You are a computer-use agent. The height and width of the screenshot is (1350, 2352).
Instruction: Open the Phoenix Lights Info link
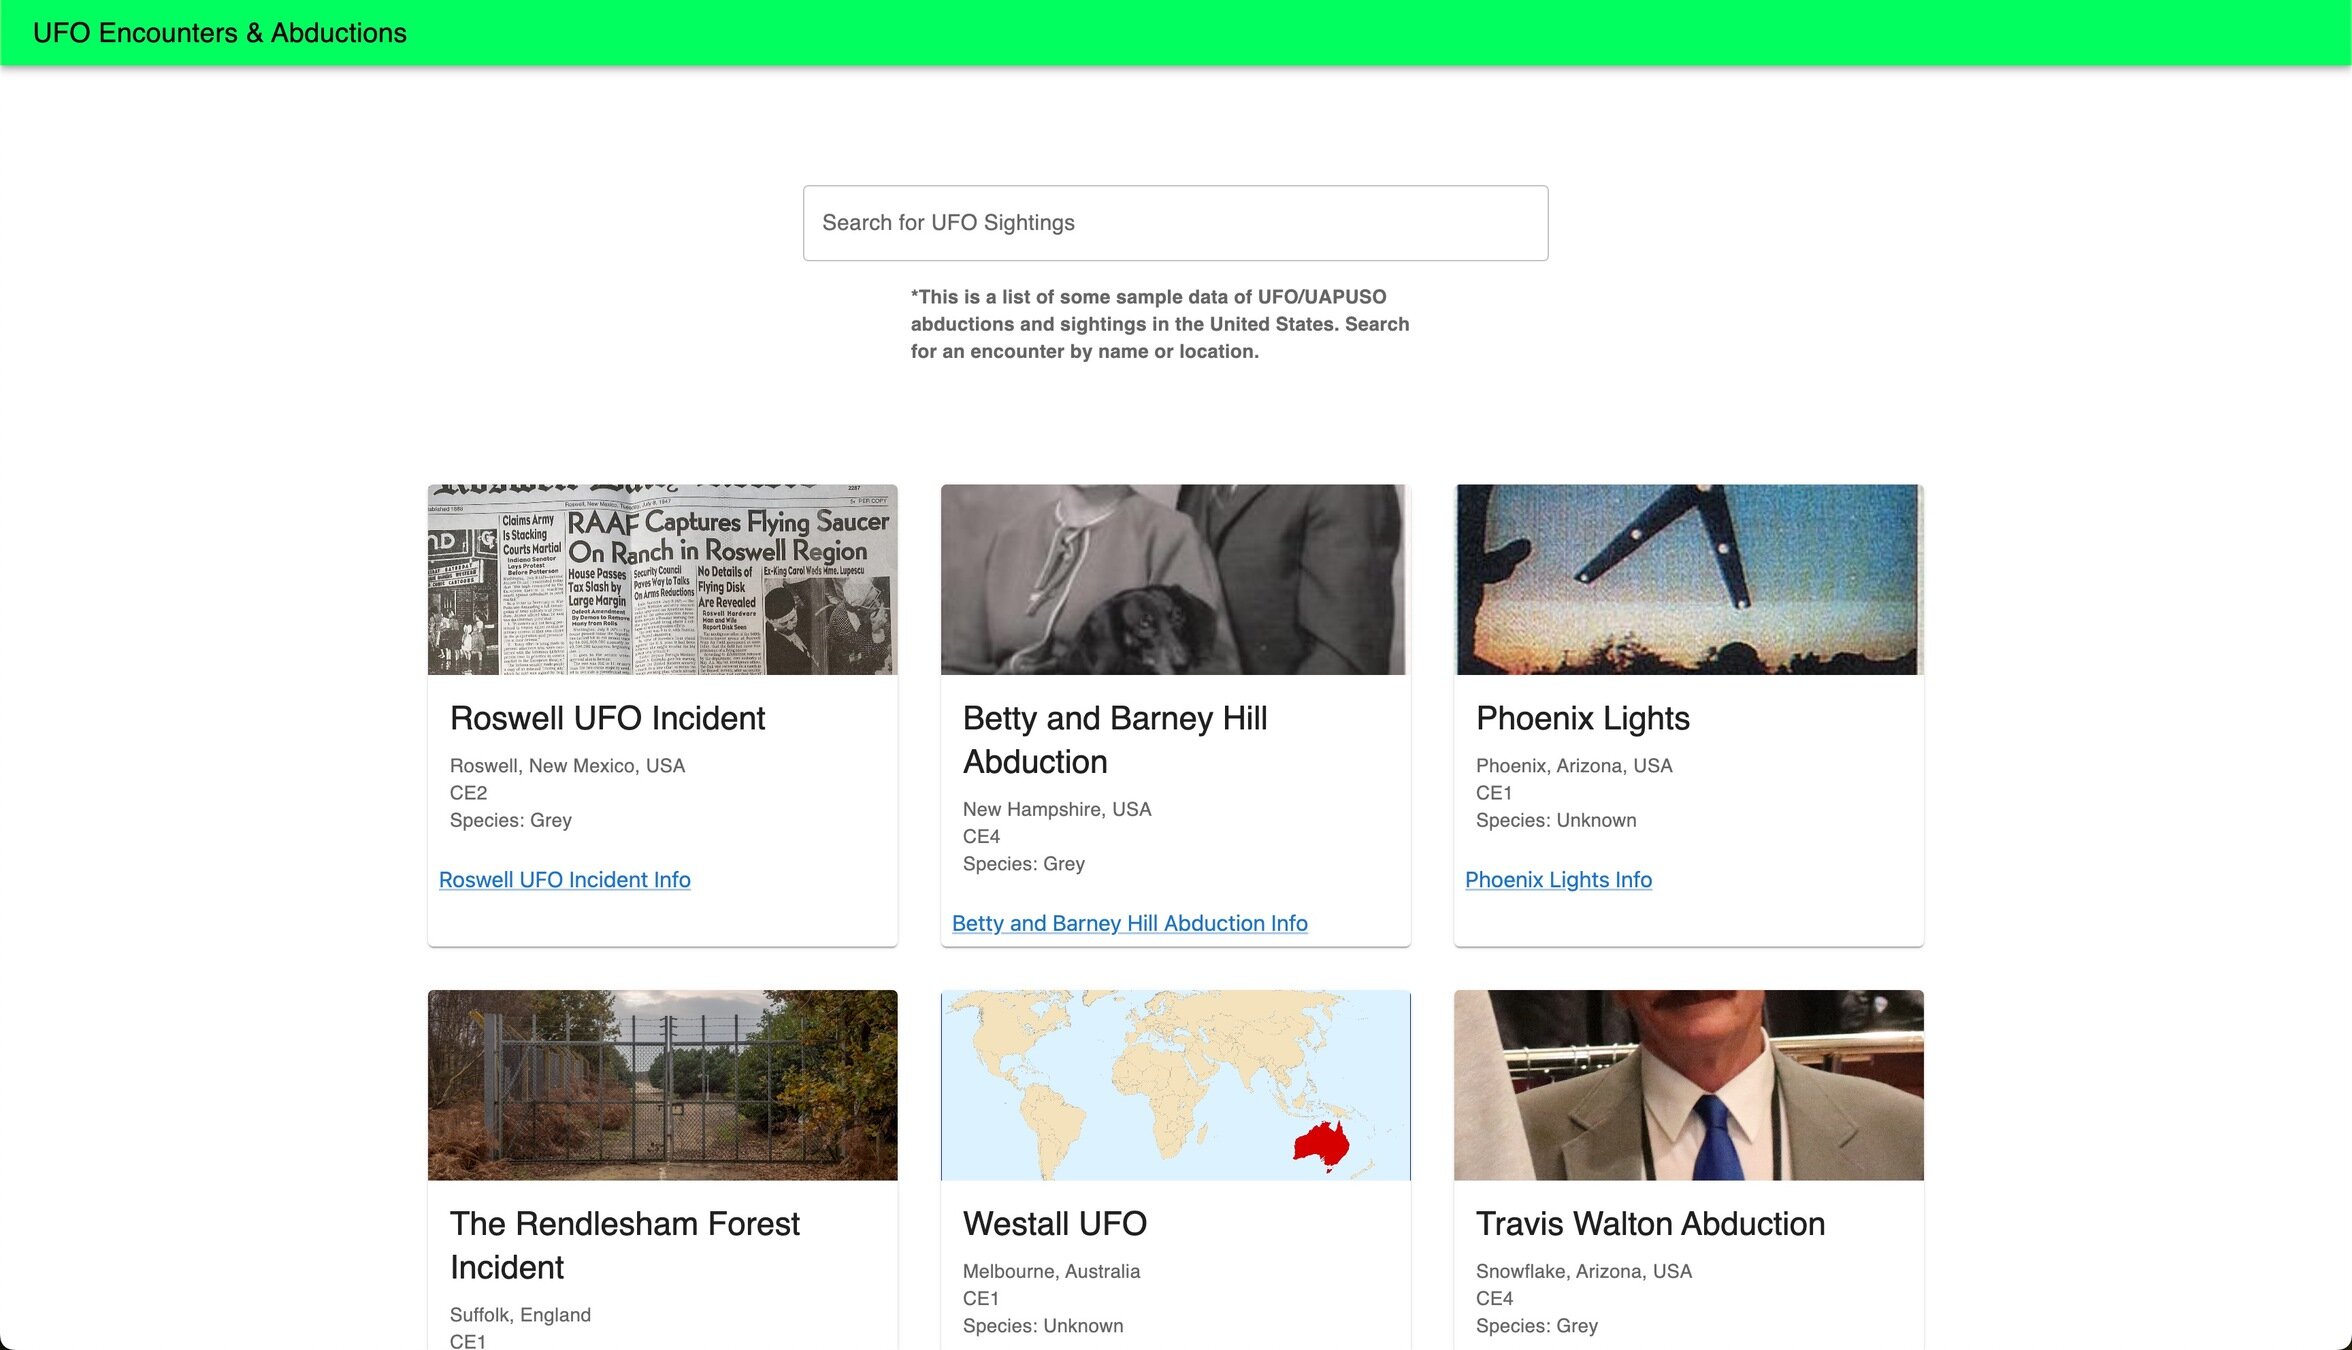1558,879
